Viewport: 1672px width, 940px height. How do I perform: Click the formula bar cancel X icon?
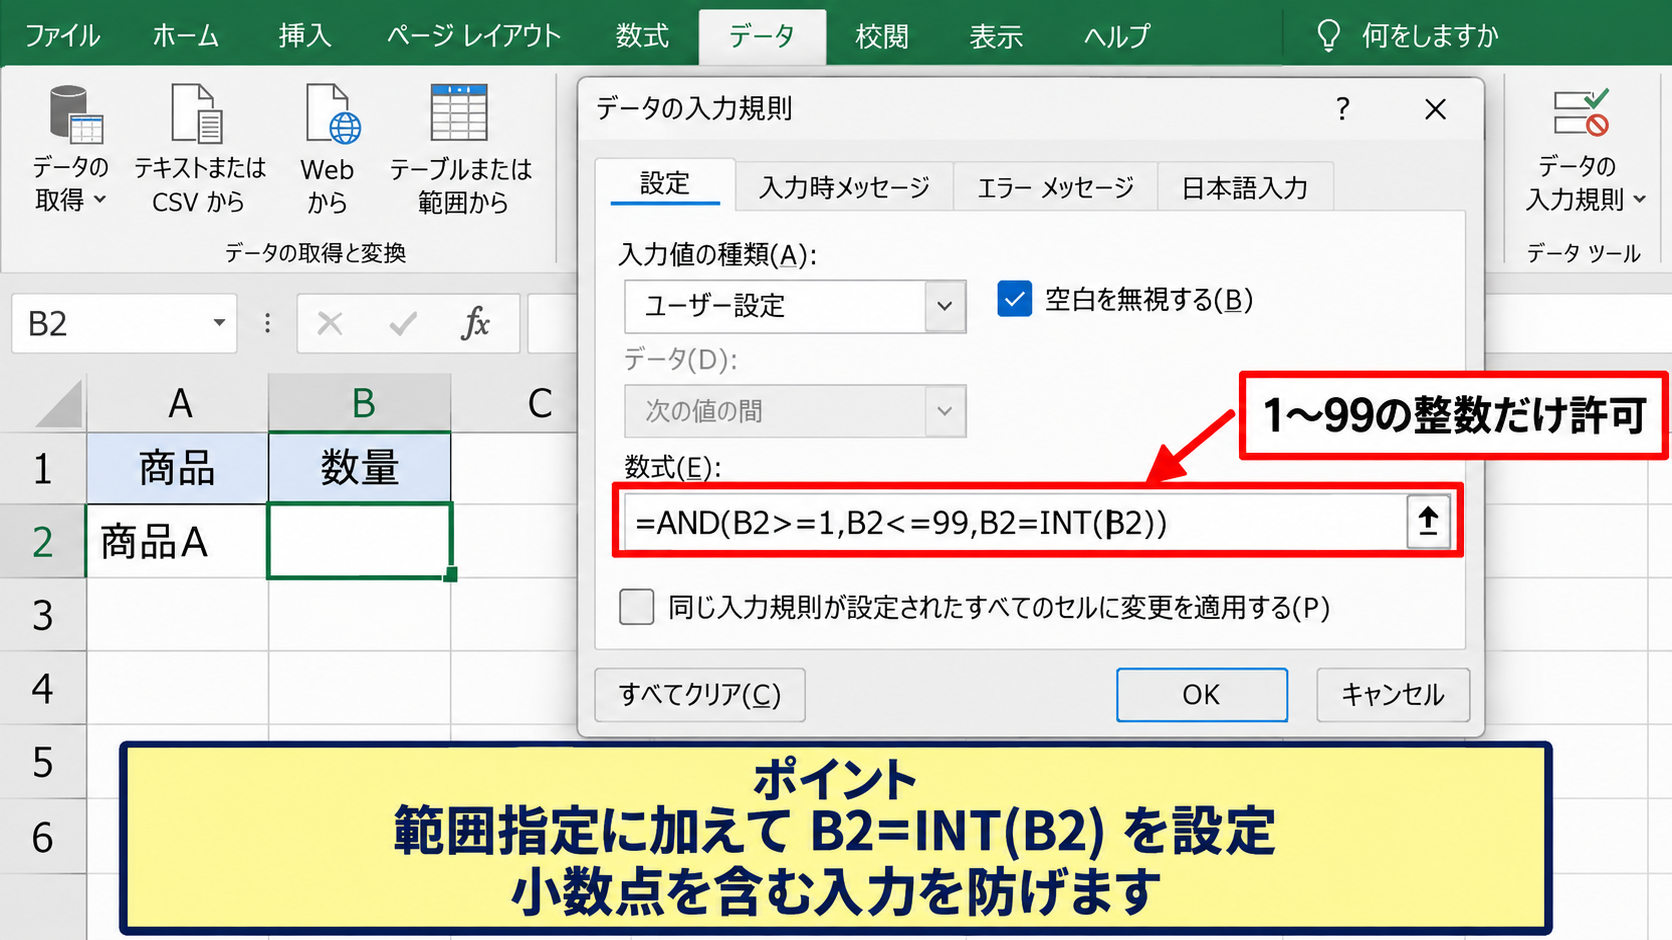[x=330, y=324]
